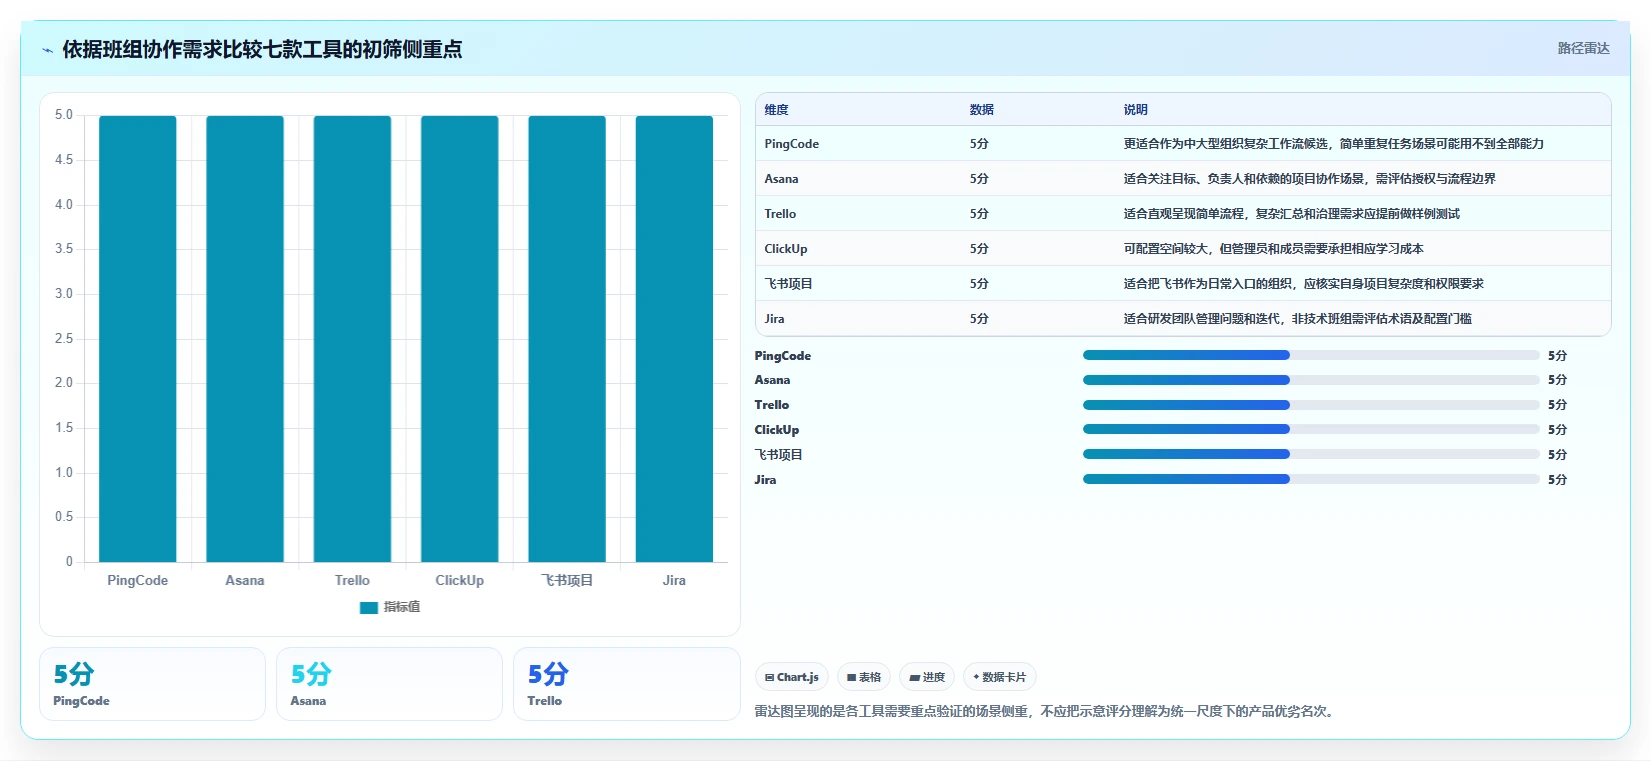
Task: Click the Jira progress bar
Action: [1311, 479]
